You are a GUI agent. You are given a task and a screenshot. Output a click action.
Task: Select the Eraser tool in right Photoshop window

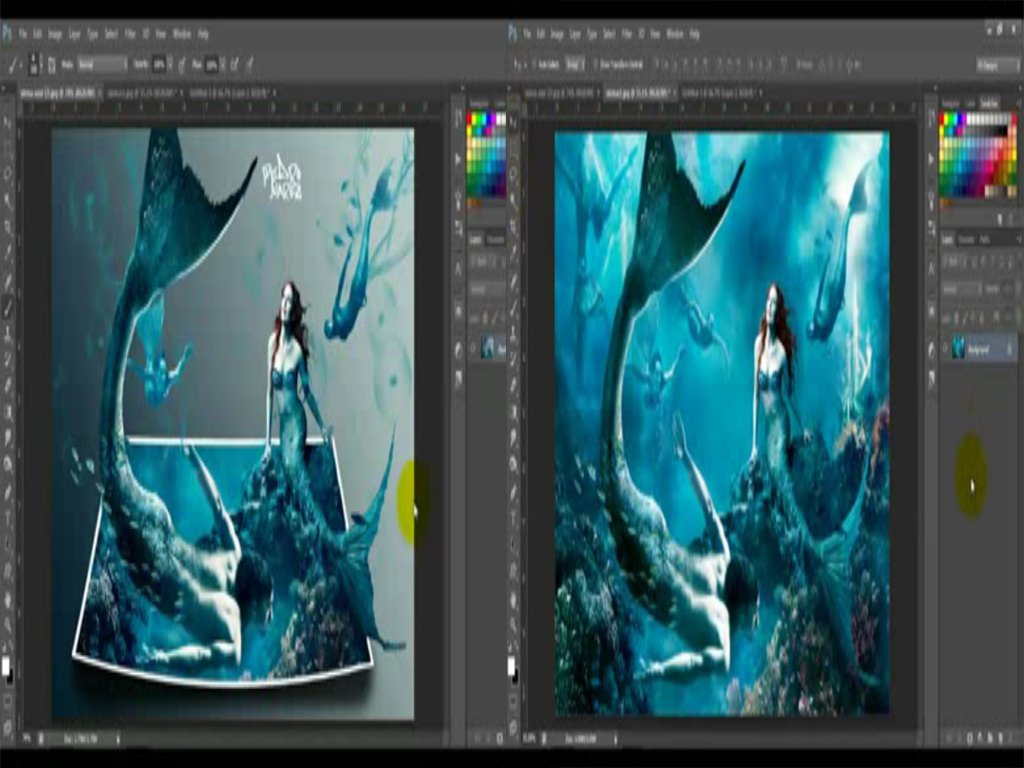[x=514, y=385]
